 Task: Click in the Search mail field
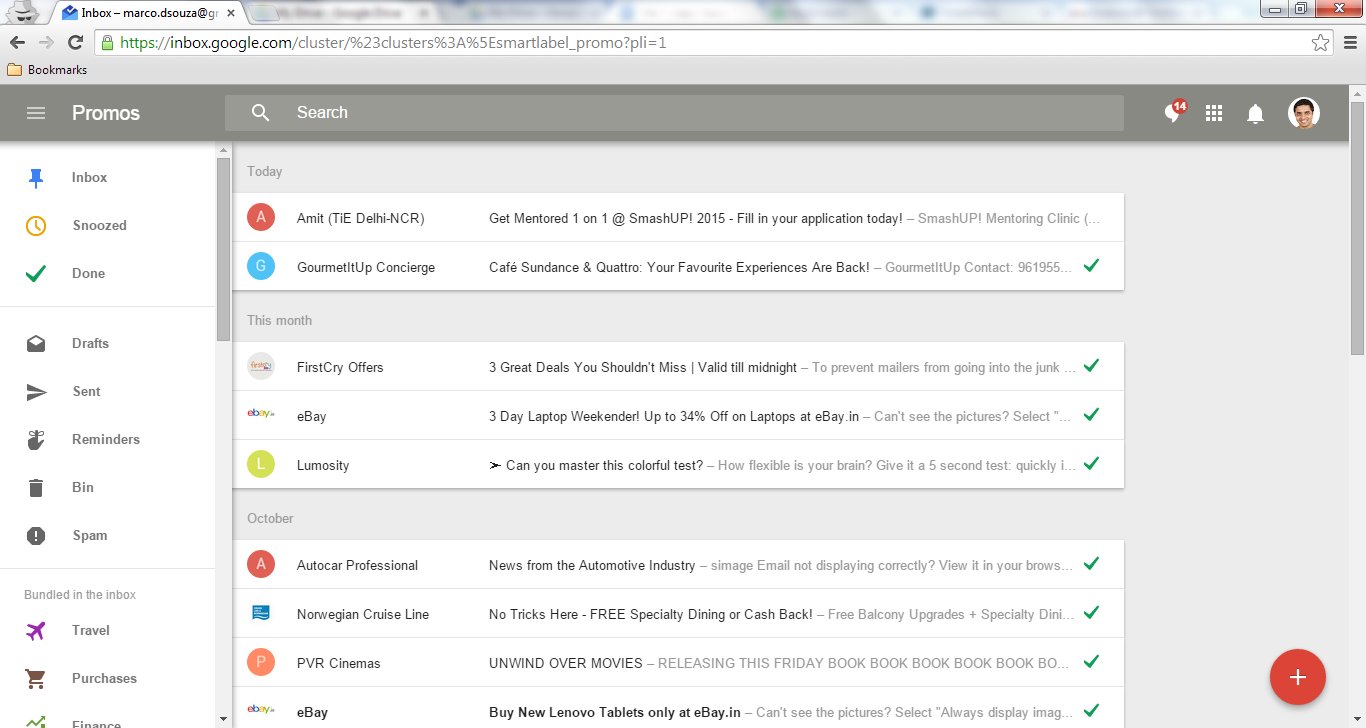click(x=674, y=113)
